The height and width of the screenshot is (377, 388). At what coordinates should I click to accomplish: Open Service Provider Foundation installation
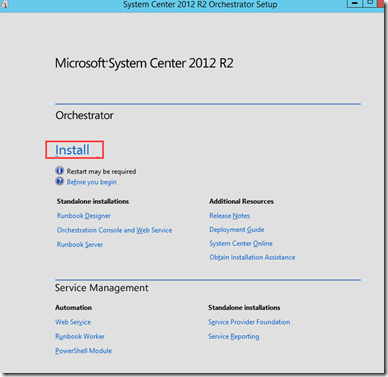[249, 322]
